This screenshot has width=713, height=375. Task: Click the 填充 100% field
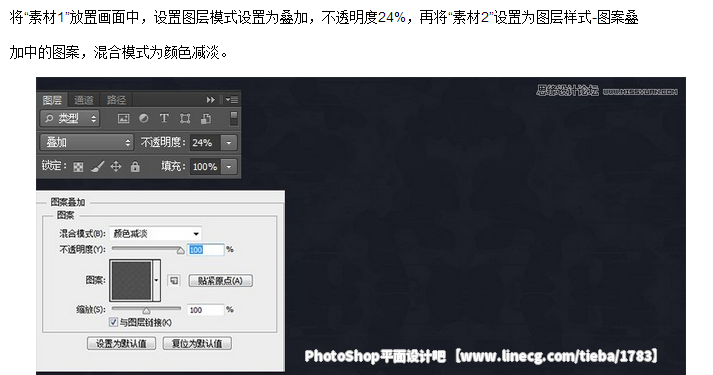[x=205, y=166]
